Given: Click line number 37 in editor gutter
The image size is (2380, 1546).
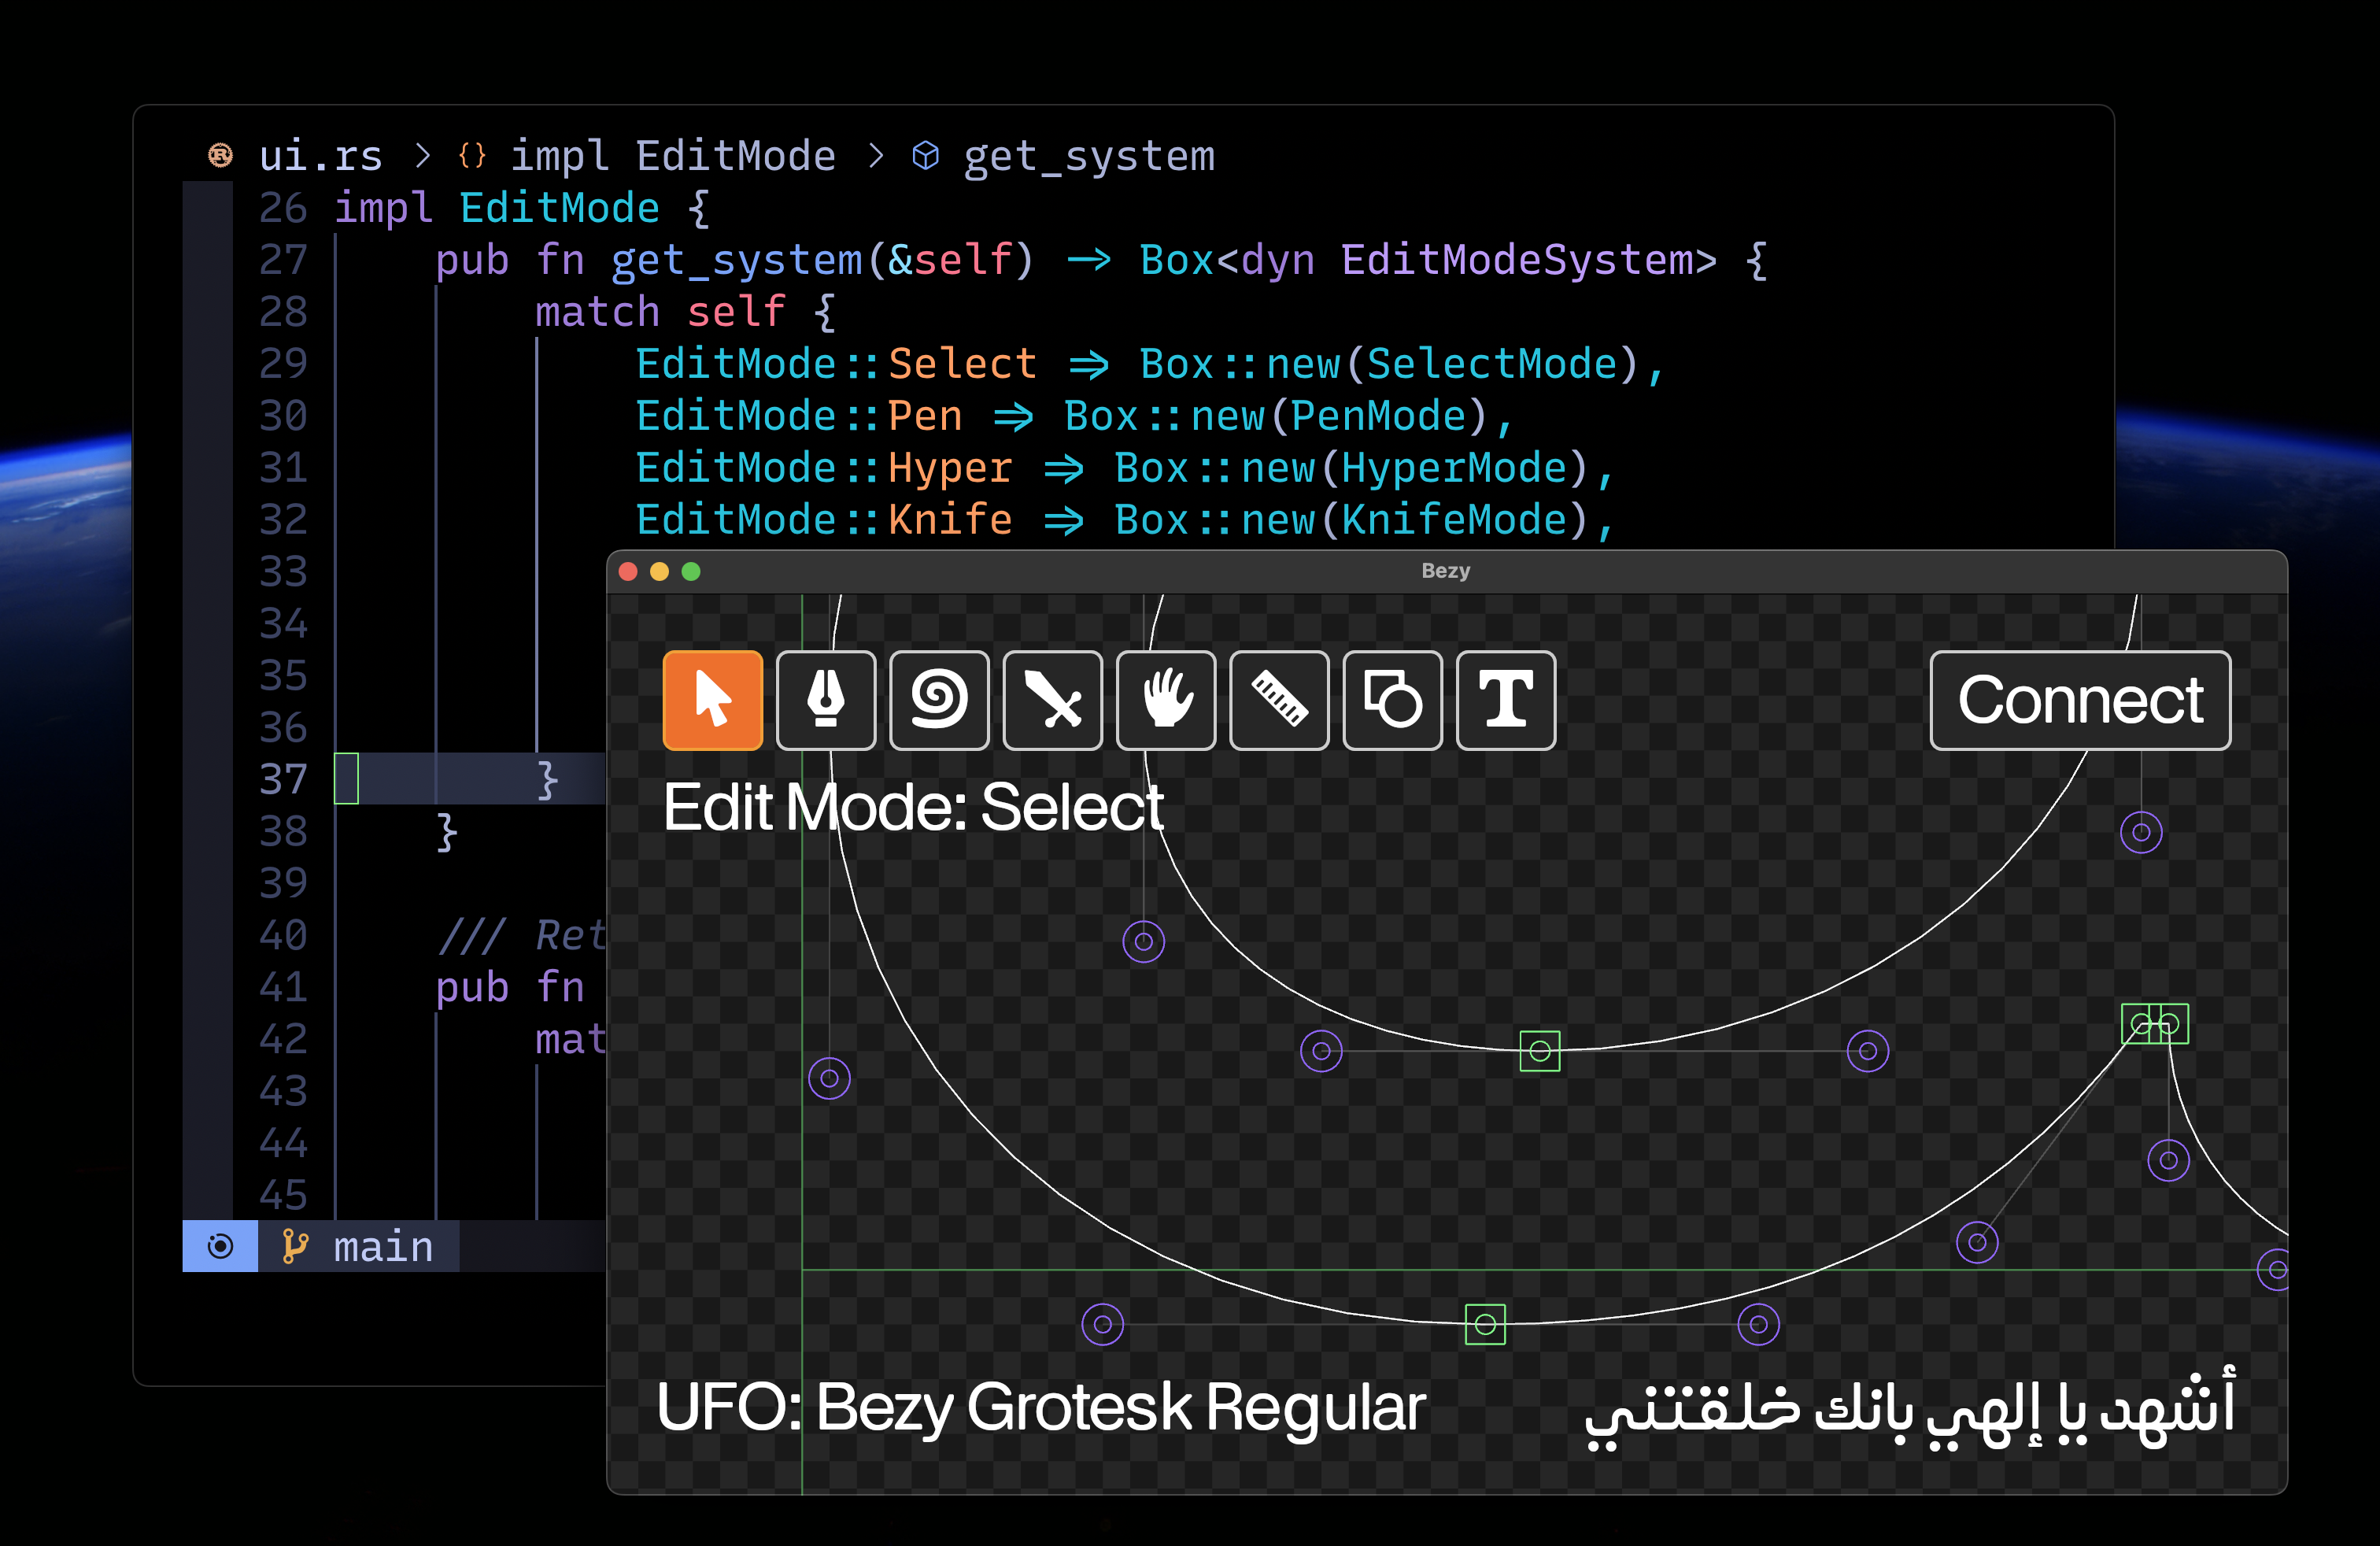Looking at the screenshot, I should (x=283, y=780).
